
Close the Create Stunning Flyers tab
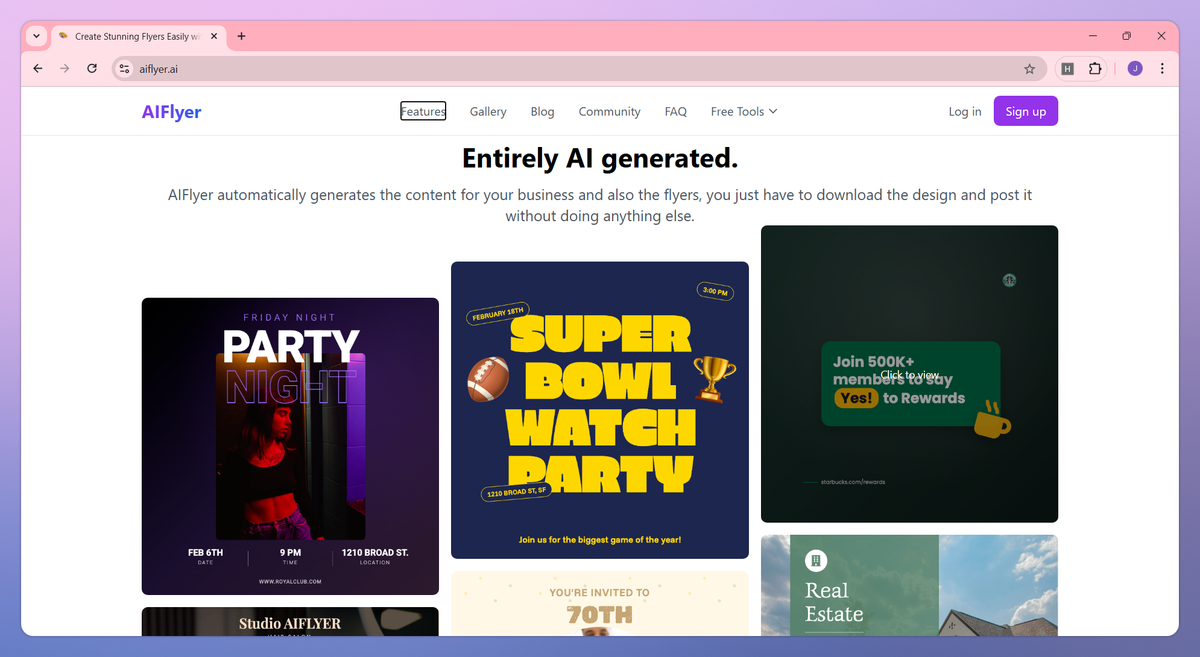coord(214,36)
